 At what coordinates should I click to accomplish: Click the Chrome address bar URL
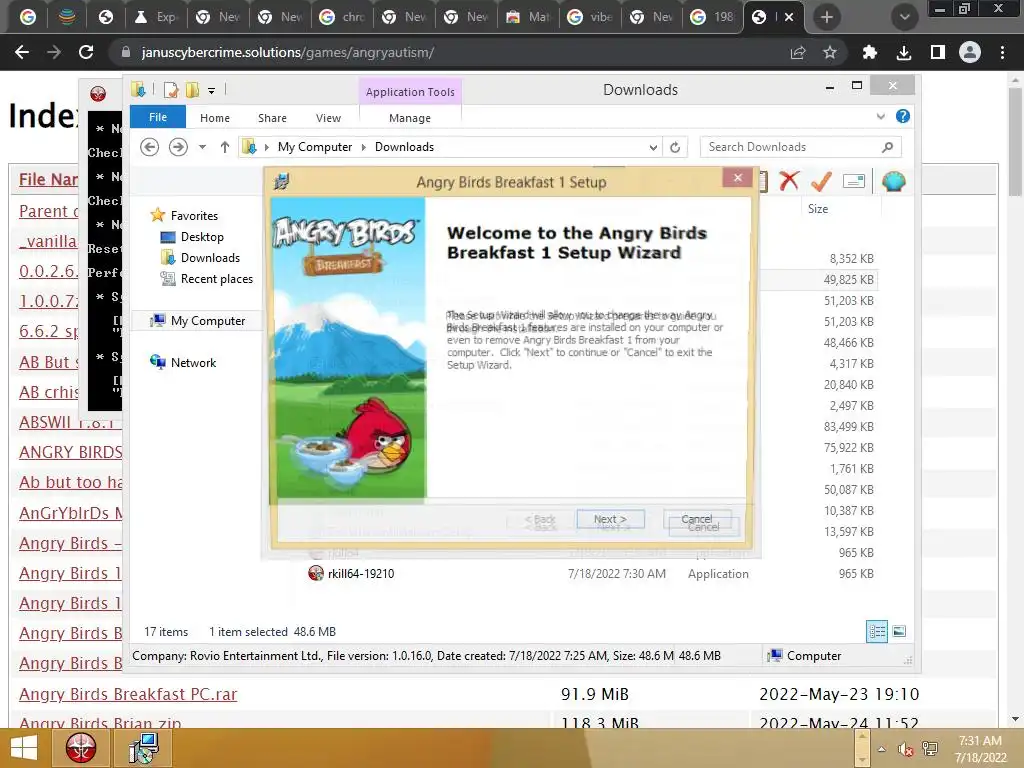(287, 52)
